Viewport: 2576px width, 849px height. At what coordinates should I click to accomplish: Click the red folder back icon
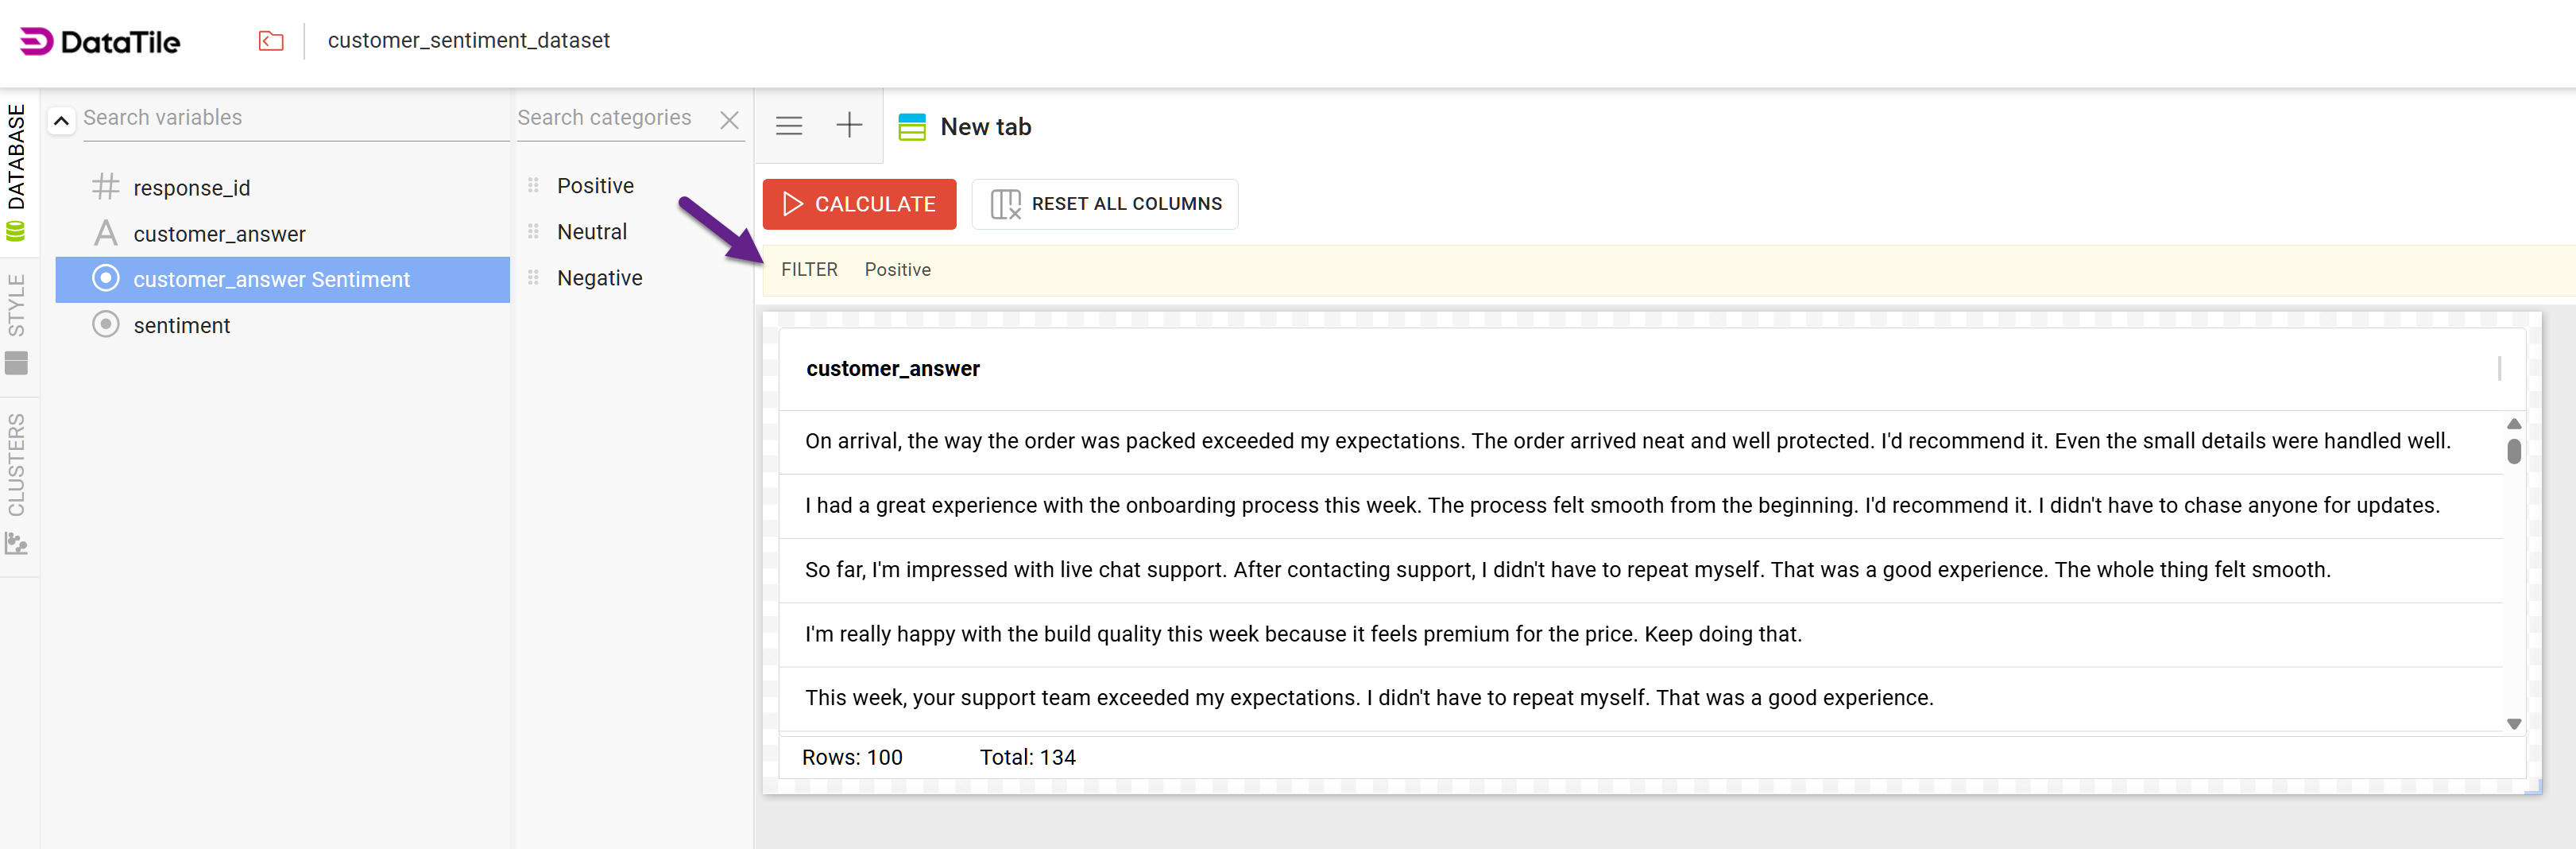pyautogui.click(x=271, y=41)
